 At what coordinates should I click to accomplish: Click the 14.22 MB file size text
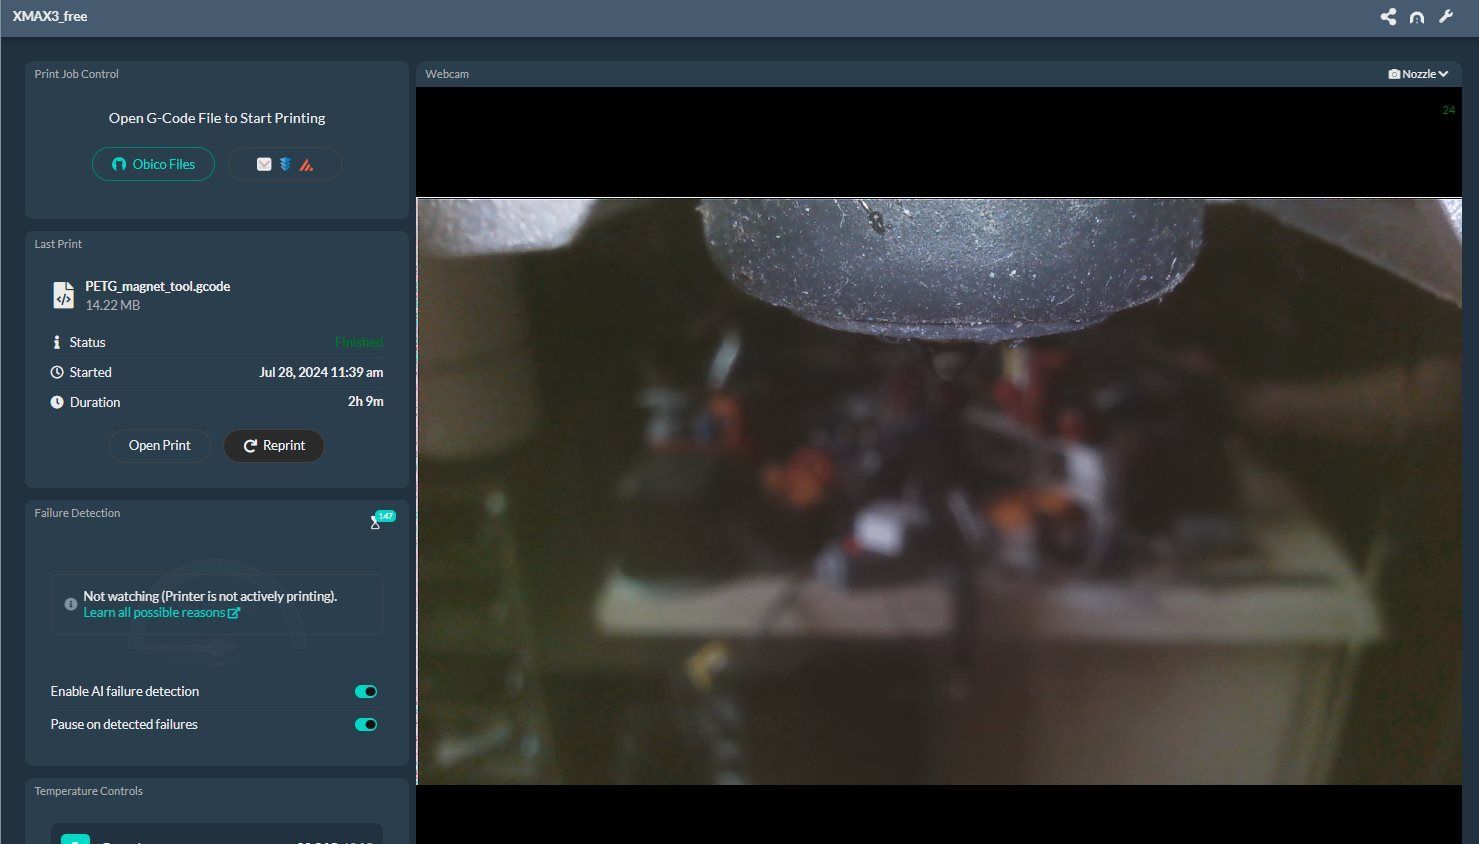(113, 305)
